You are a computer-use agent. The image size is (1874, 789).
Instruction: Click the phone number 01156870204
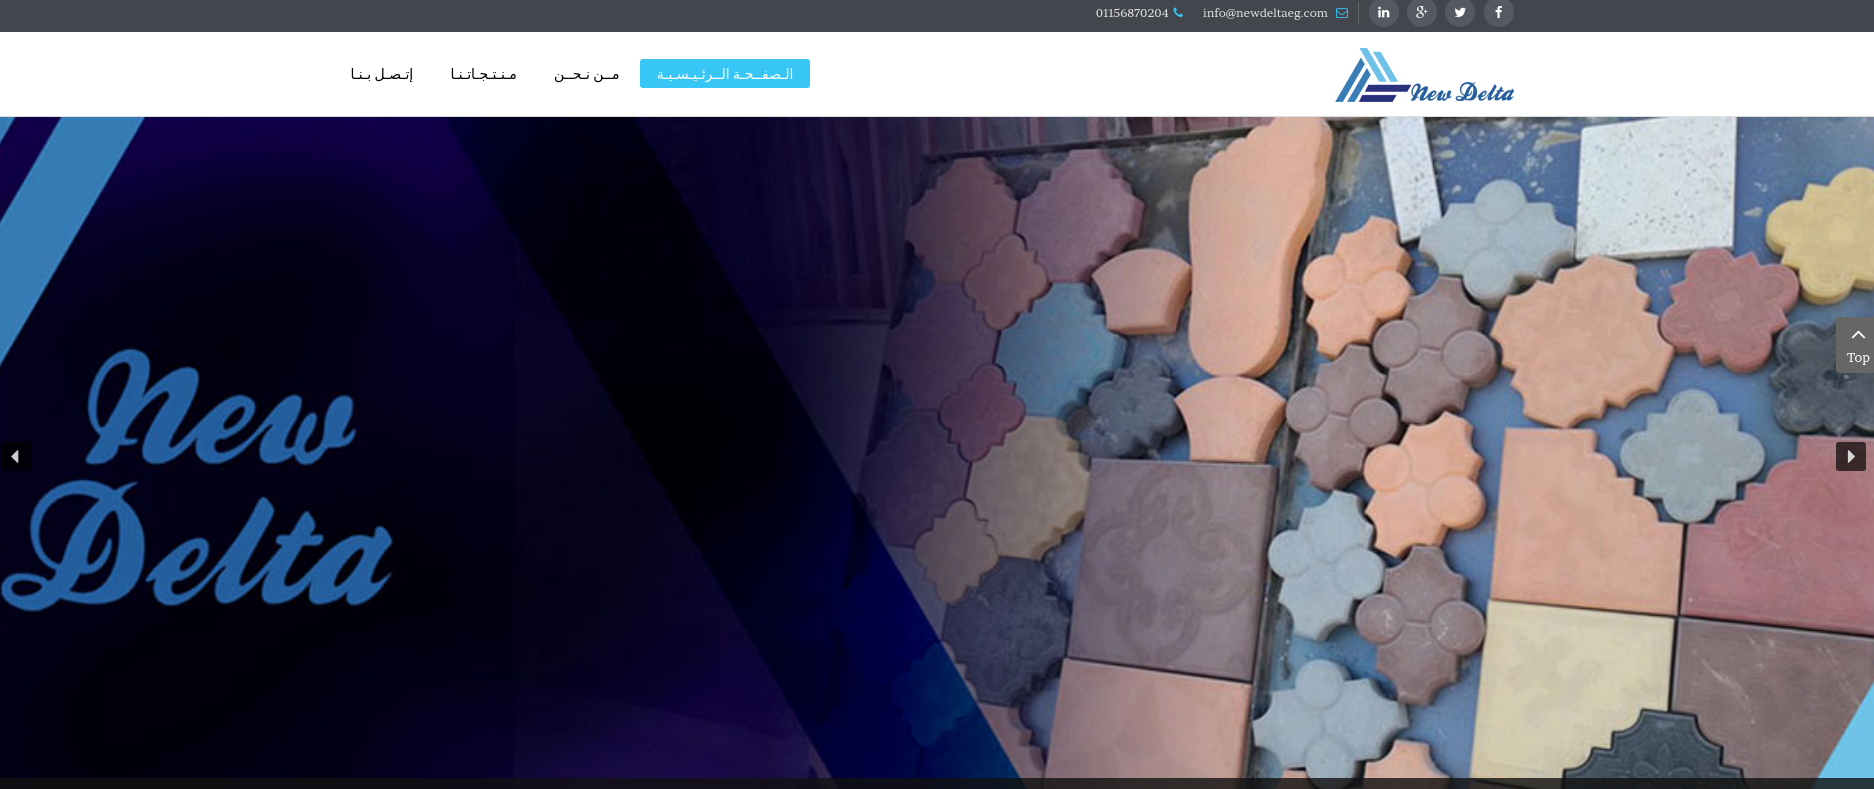1131,13
